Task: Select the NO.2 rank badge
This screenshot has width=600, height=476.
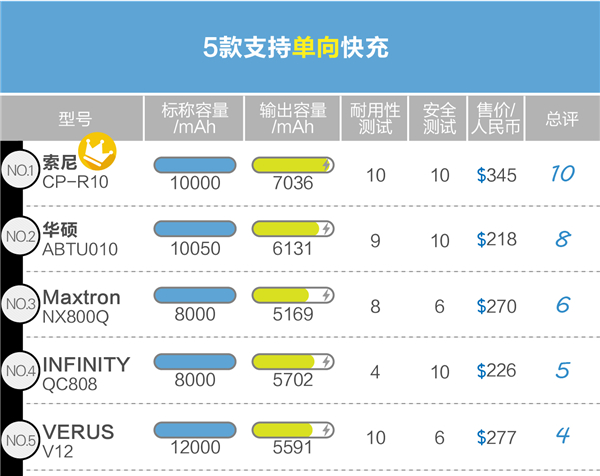Action: click(21, 238)
